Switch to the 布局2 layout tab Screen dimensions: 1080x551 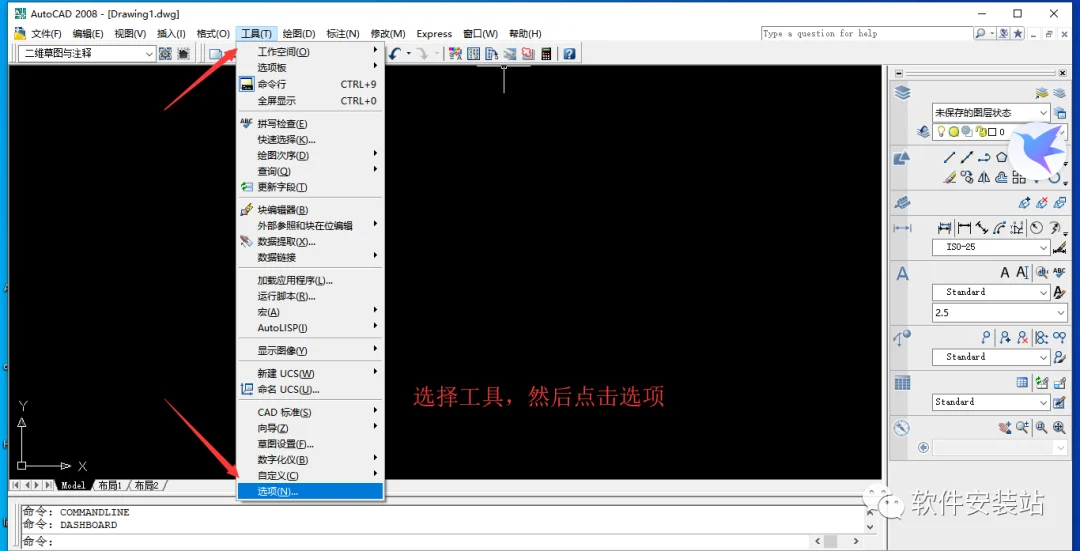146,486
